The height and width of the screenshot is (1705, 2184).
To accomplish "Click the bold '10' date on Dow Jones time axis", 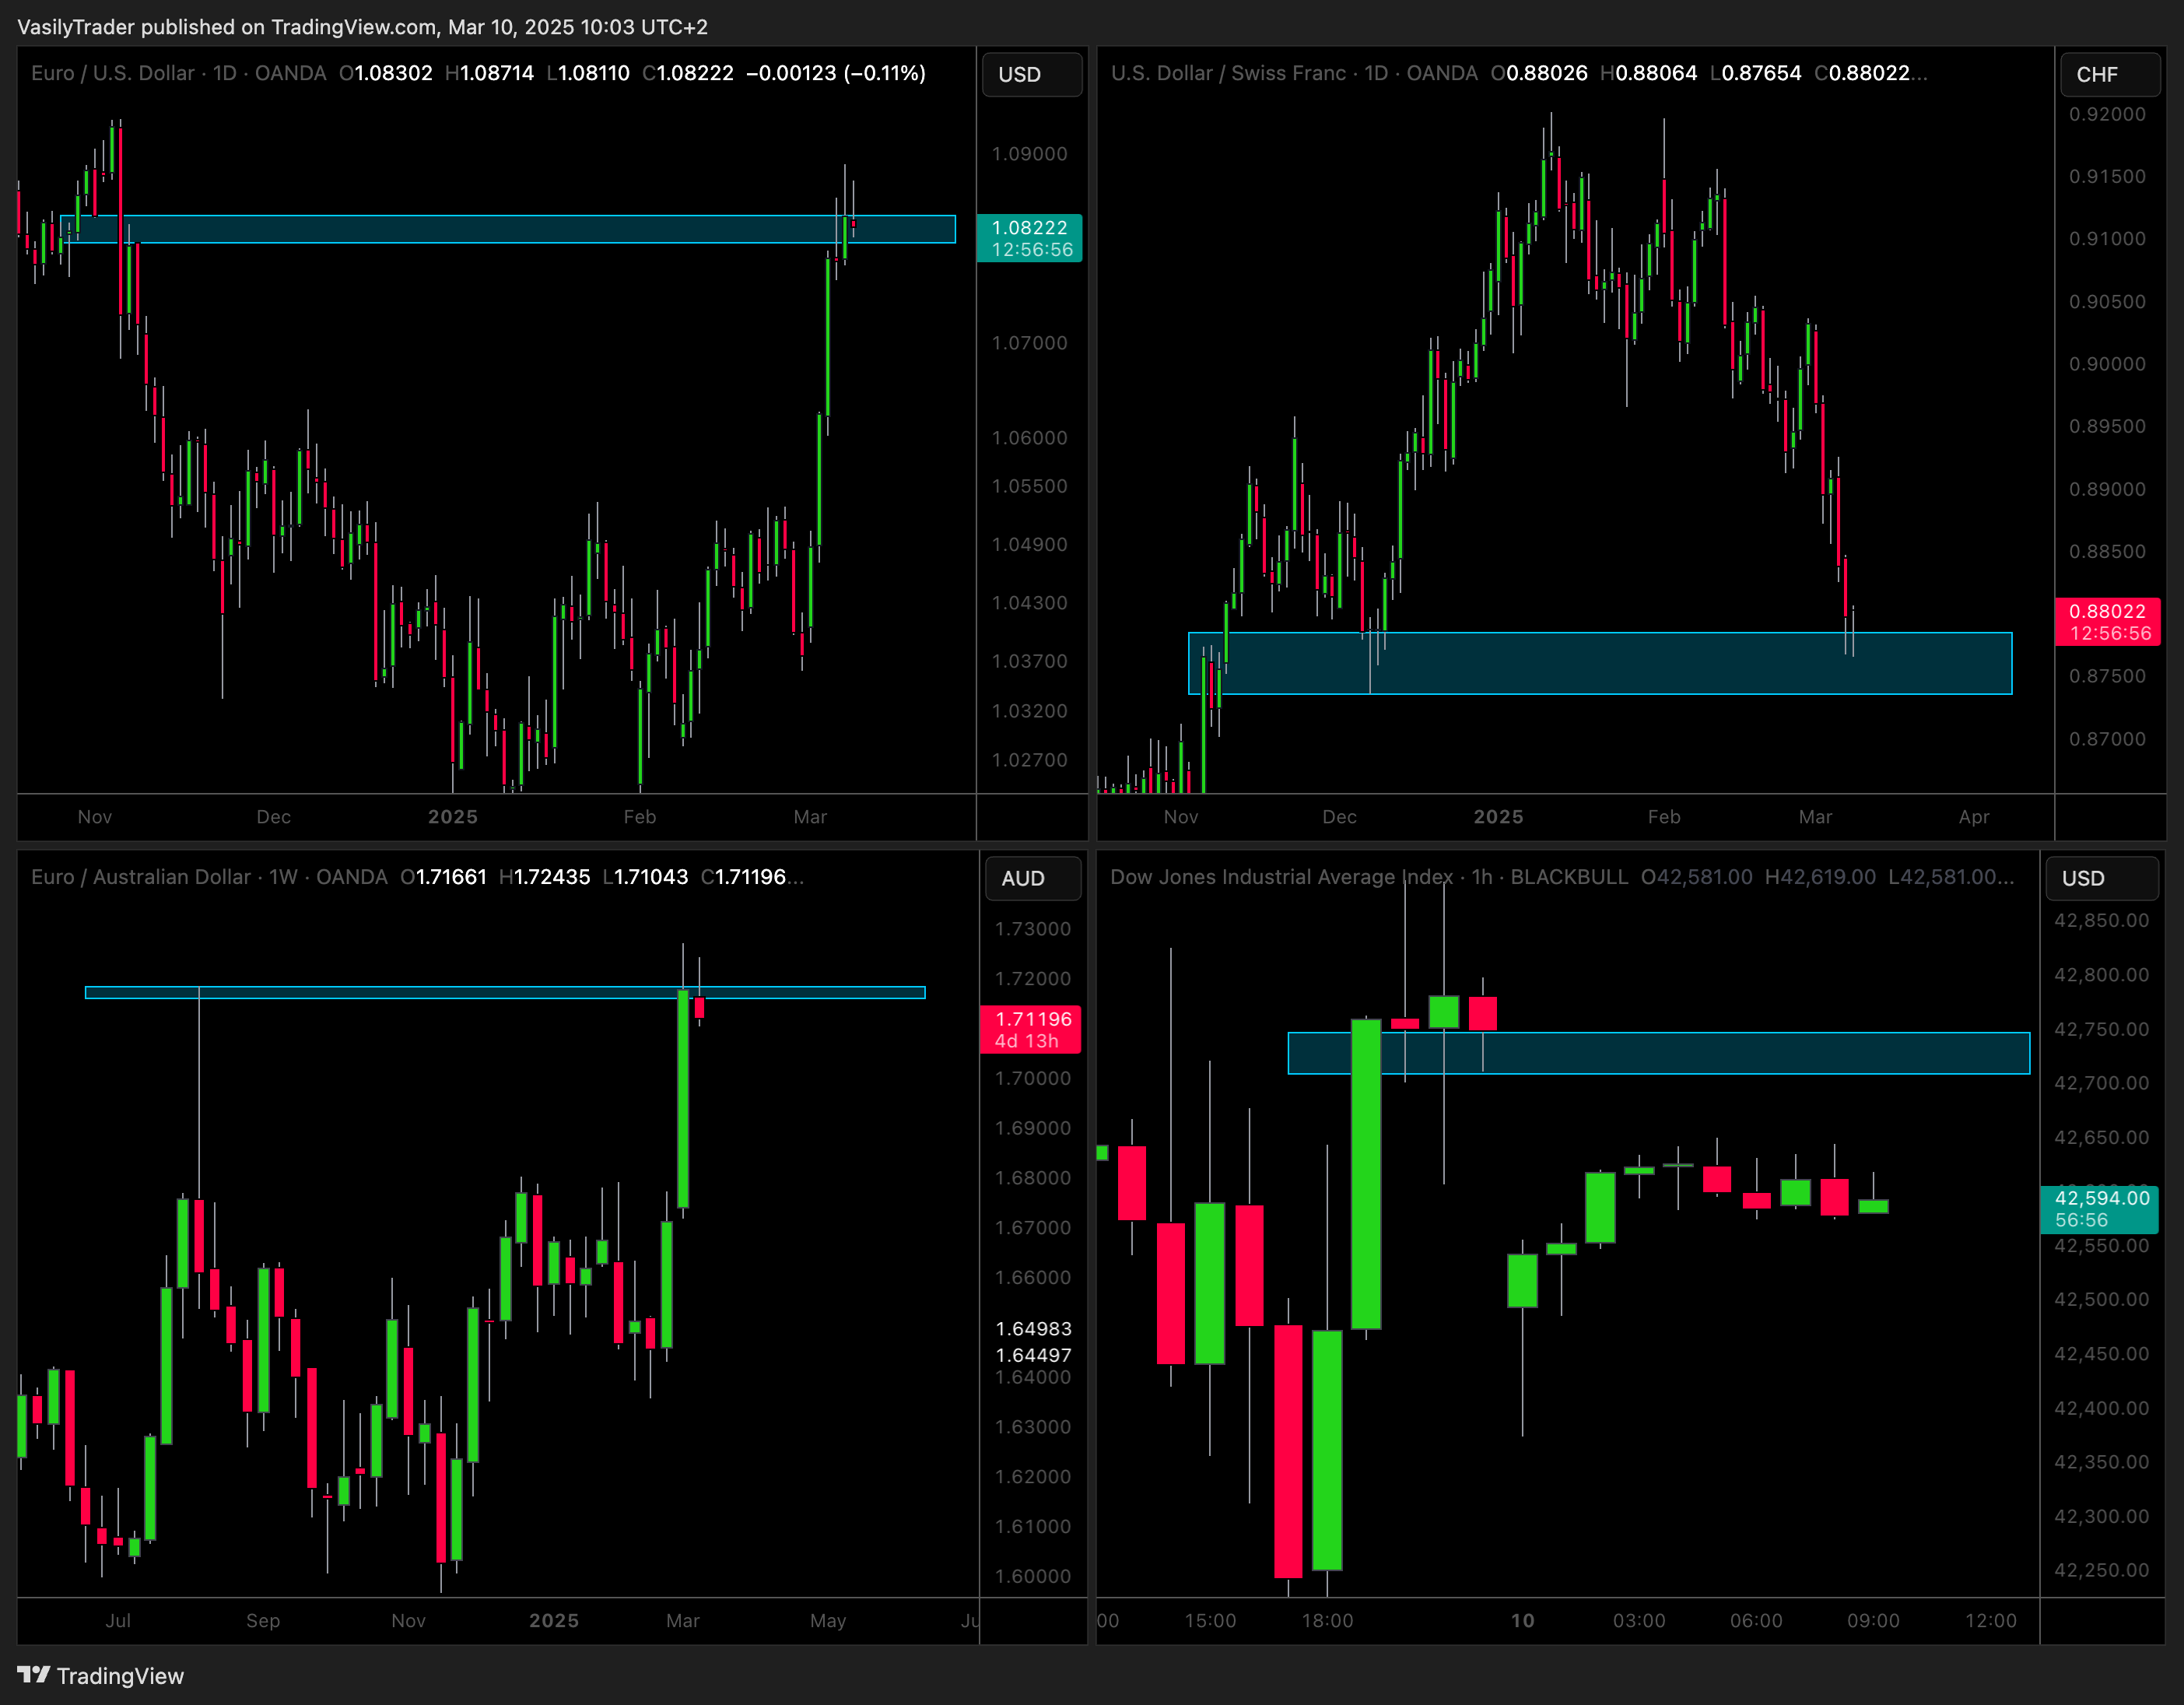I will point(1522,1620).
